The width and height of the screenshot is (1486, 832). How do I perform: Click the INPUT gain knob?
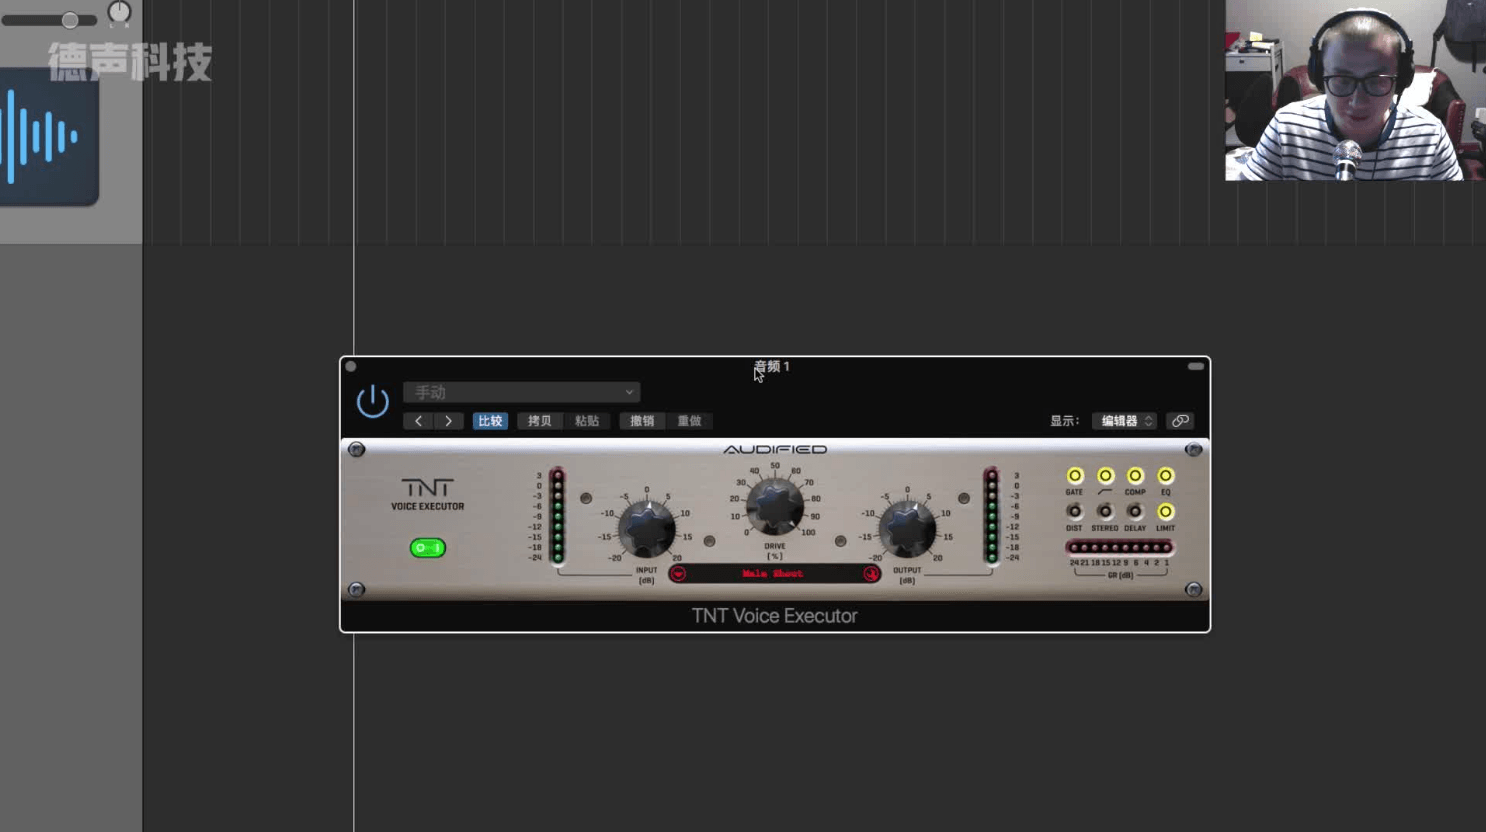647,527
